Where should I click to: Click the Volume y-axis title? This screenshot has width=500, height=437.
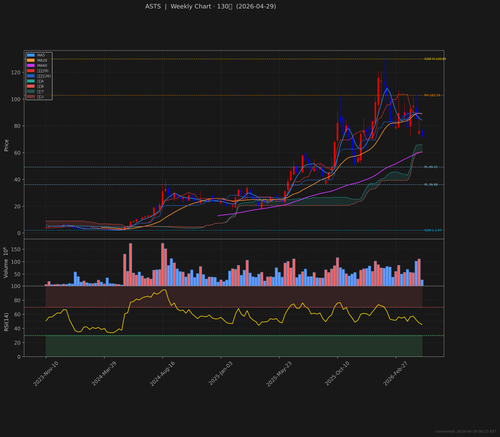click(x=6, y=263)
